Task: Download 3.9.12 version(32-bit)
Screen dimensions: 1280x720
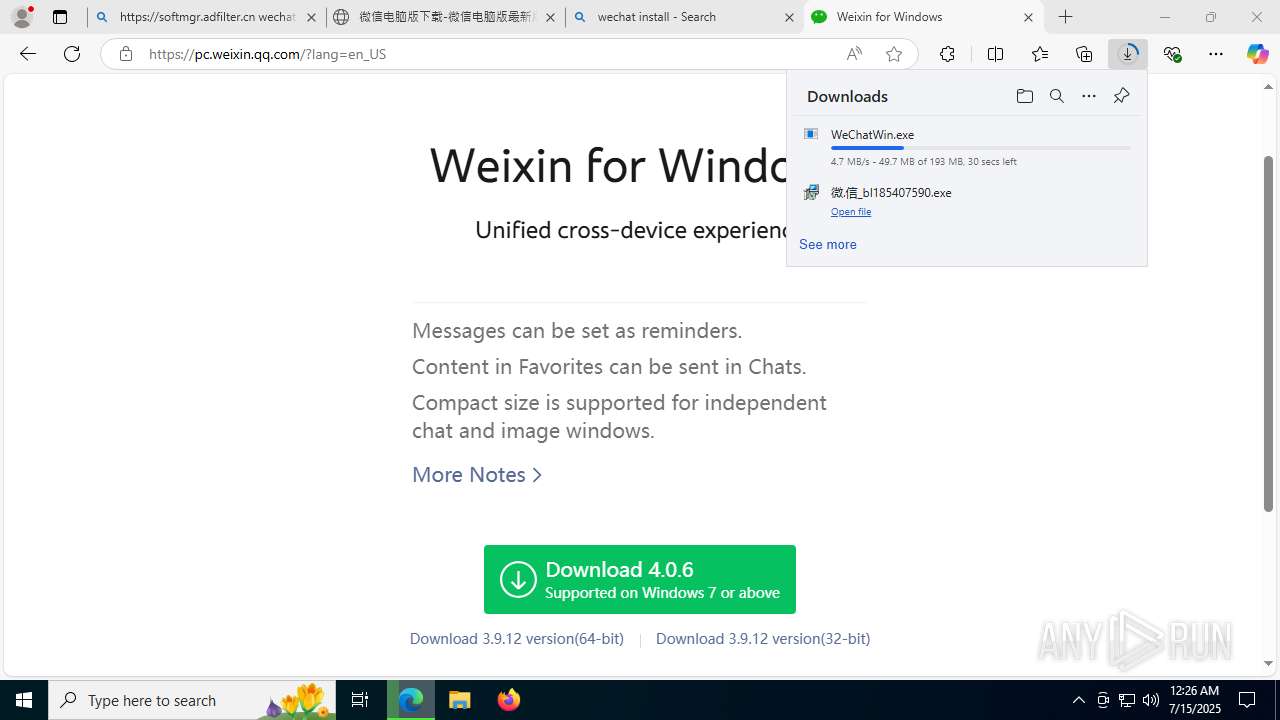Action: point(763,638)
